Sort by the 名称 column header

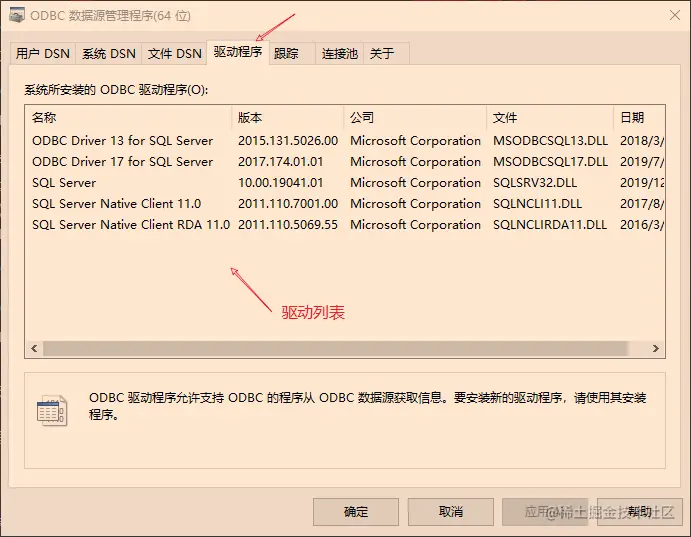tap(128, 118)
